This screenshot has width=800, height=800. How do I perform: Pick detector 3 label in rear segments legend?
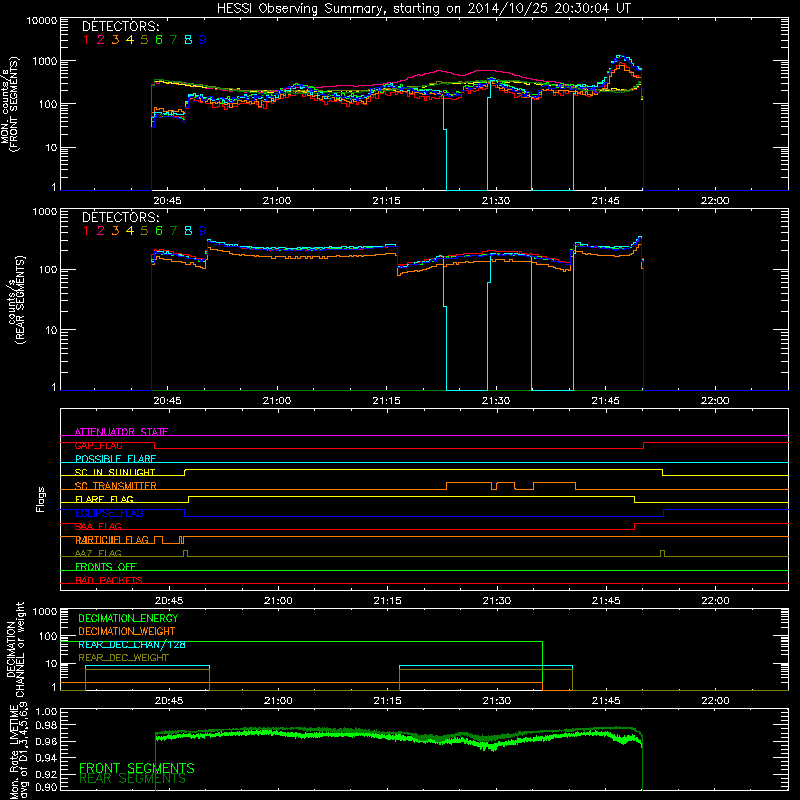[115, 231]
